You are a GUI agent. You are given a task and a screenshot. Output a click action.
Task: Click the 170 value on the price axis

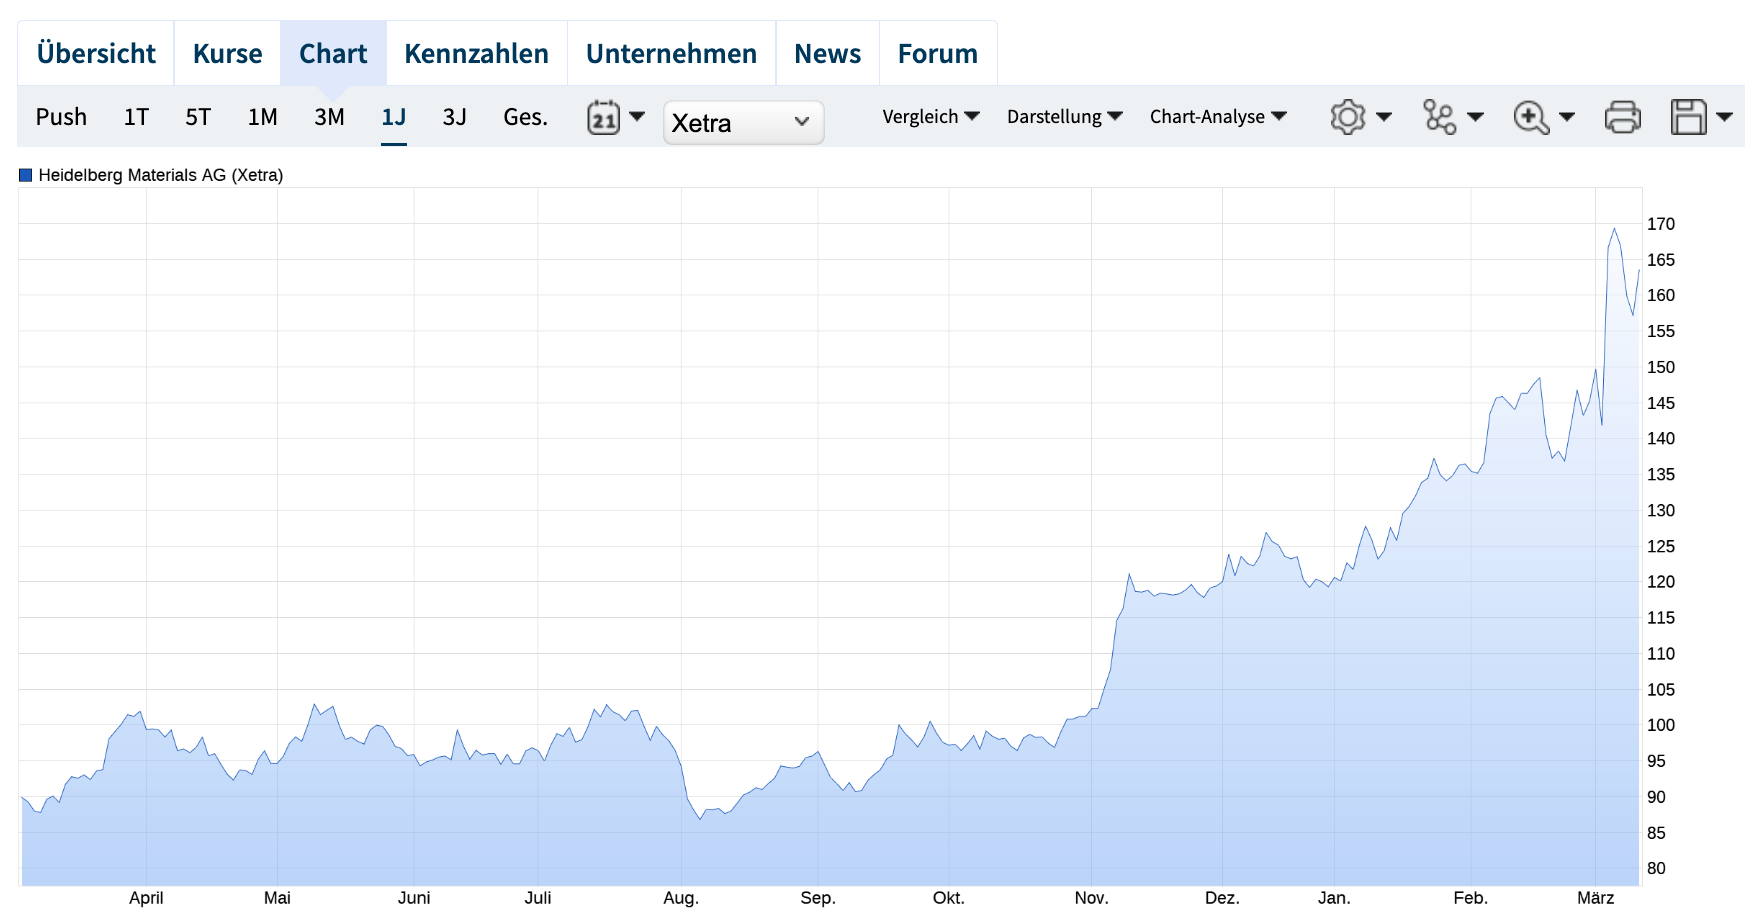click(x=1660, y=224)
